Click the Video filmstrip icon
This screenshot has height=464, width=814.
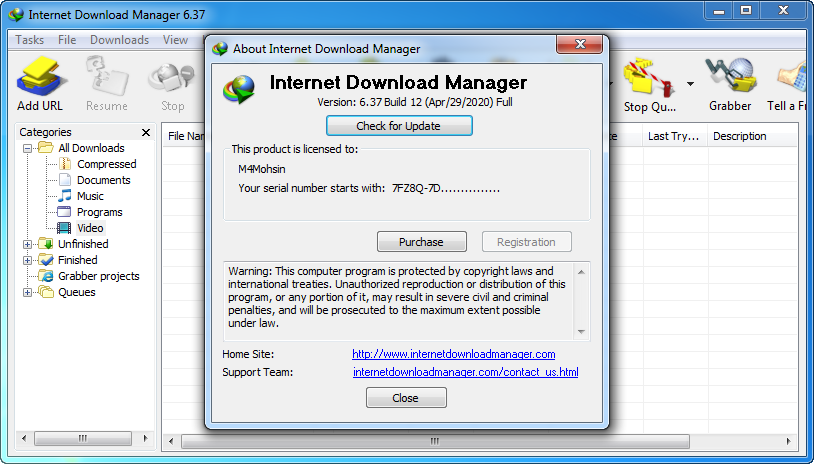coord(64,228)
